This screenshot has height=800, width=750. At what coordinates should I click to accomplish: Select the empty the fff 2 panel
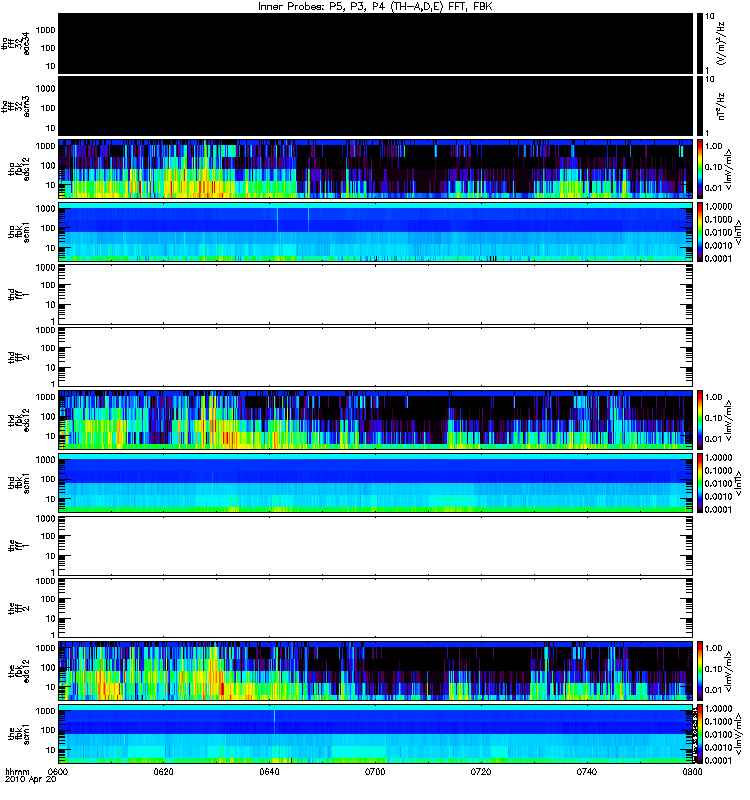[375, 608]
